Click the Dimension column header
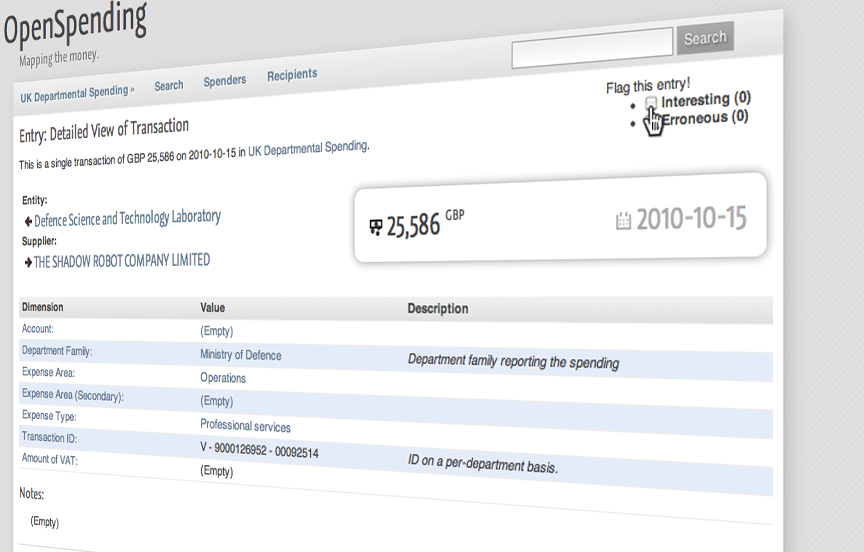Viewport: 864px width, 552px height. click(x=42, y=307)
